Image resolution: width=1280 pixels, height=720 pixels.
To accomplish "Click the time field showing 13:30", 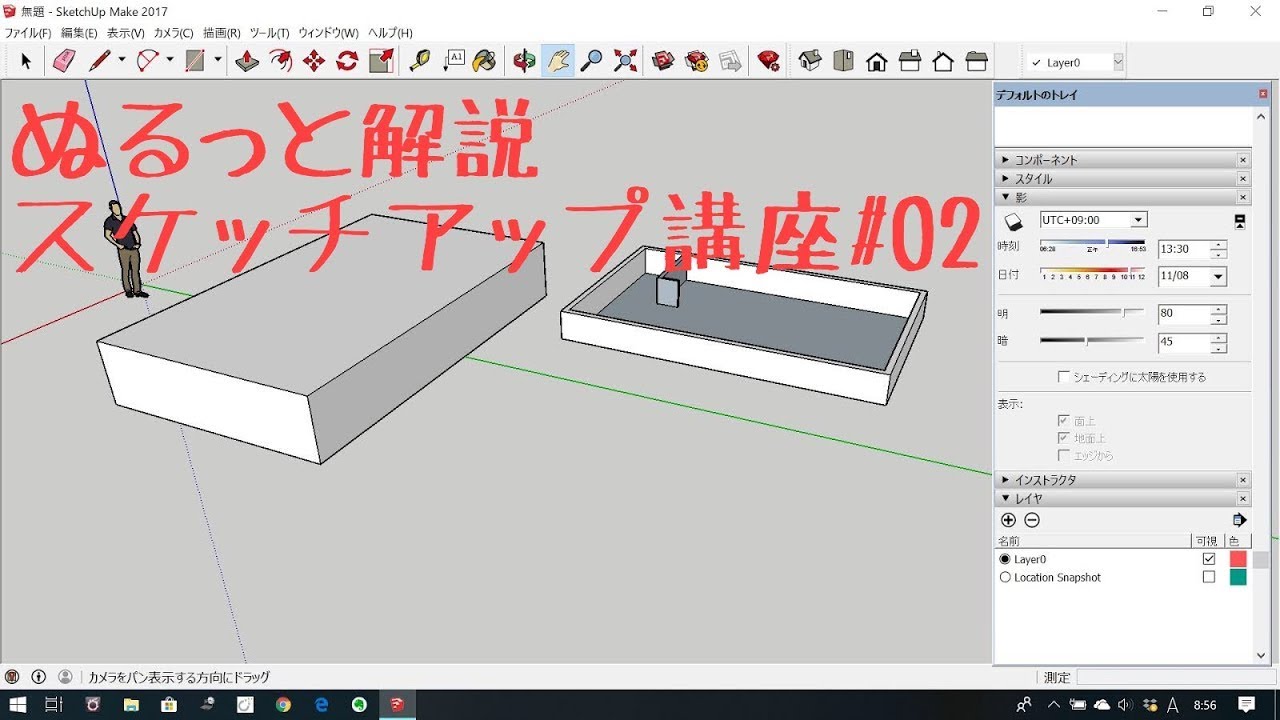I will coord(1183,249).
